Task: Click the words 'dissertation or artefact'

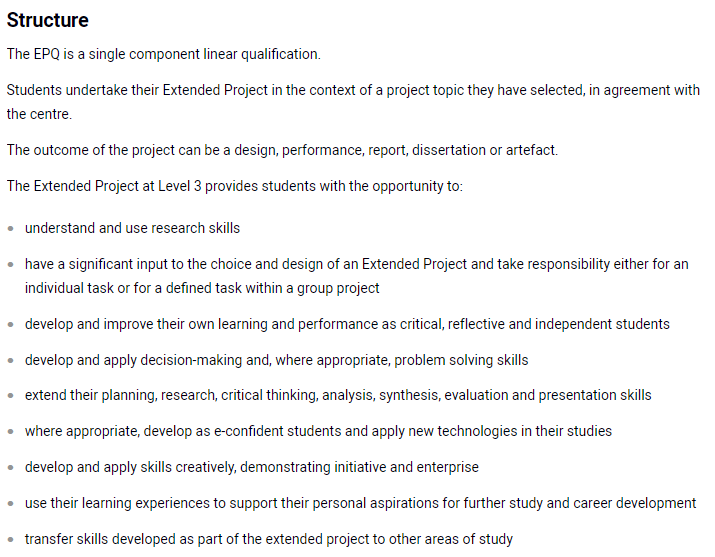Action: pyautogui.click(x=483, y=150)
